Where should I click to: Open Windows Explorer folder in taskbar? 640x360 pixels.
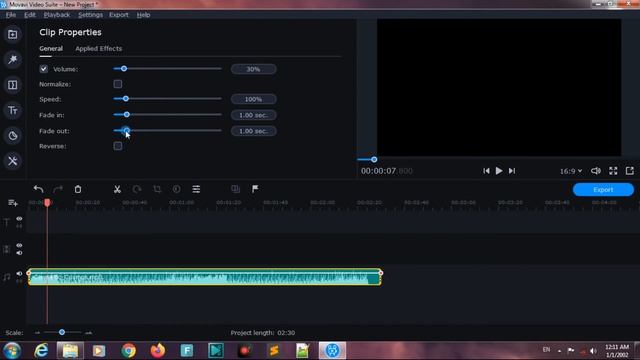click(x=70, y=351)
